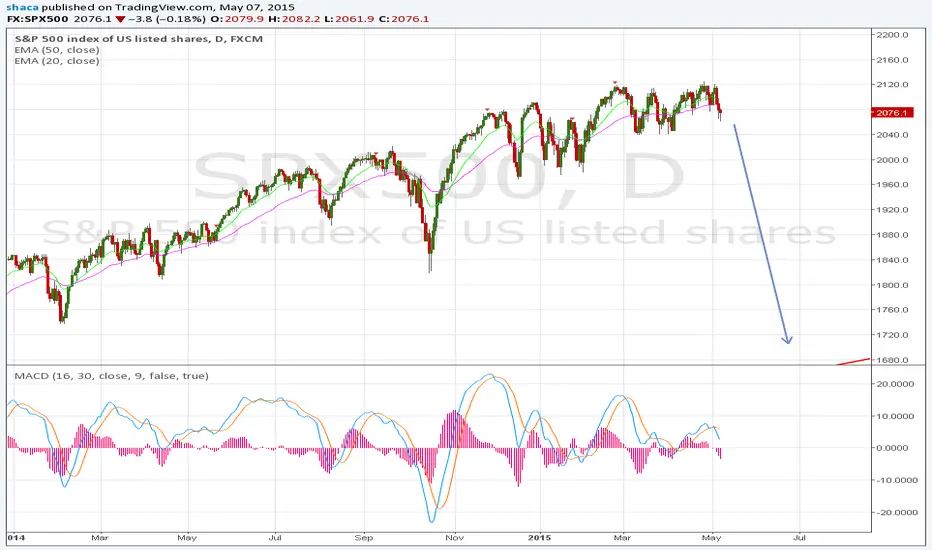Click the 2000.0 price axis label
The width and height of the screenshot is (932, 550).
[x=892, y=159]
